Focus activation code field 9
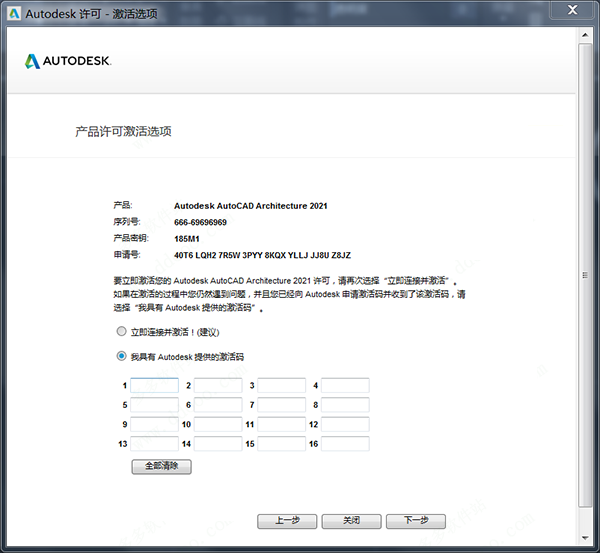600x553 pixels. (x=155, y=424)
